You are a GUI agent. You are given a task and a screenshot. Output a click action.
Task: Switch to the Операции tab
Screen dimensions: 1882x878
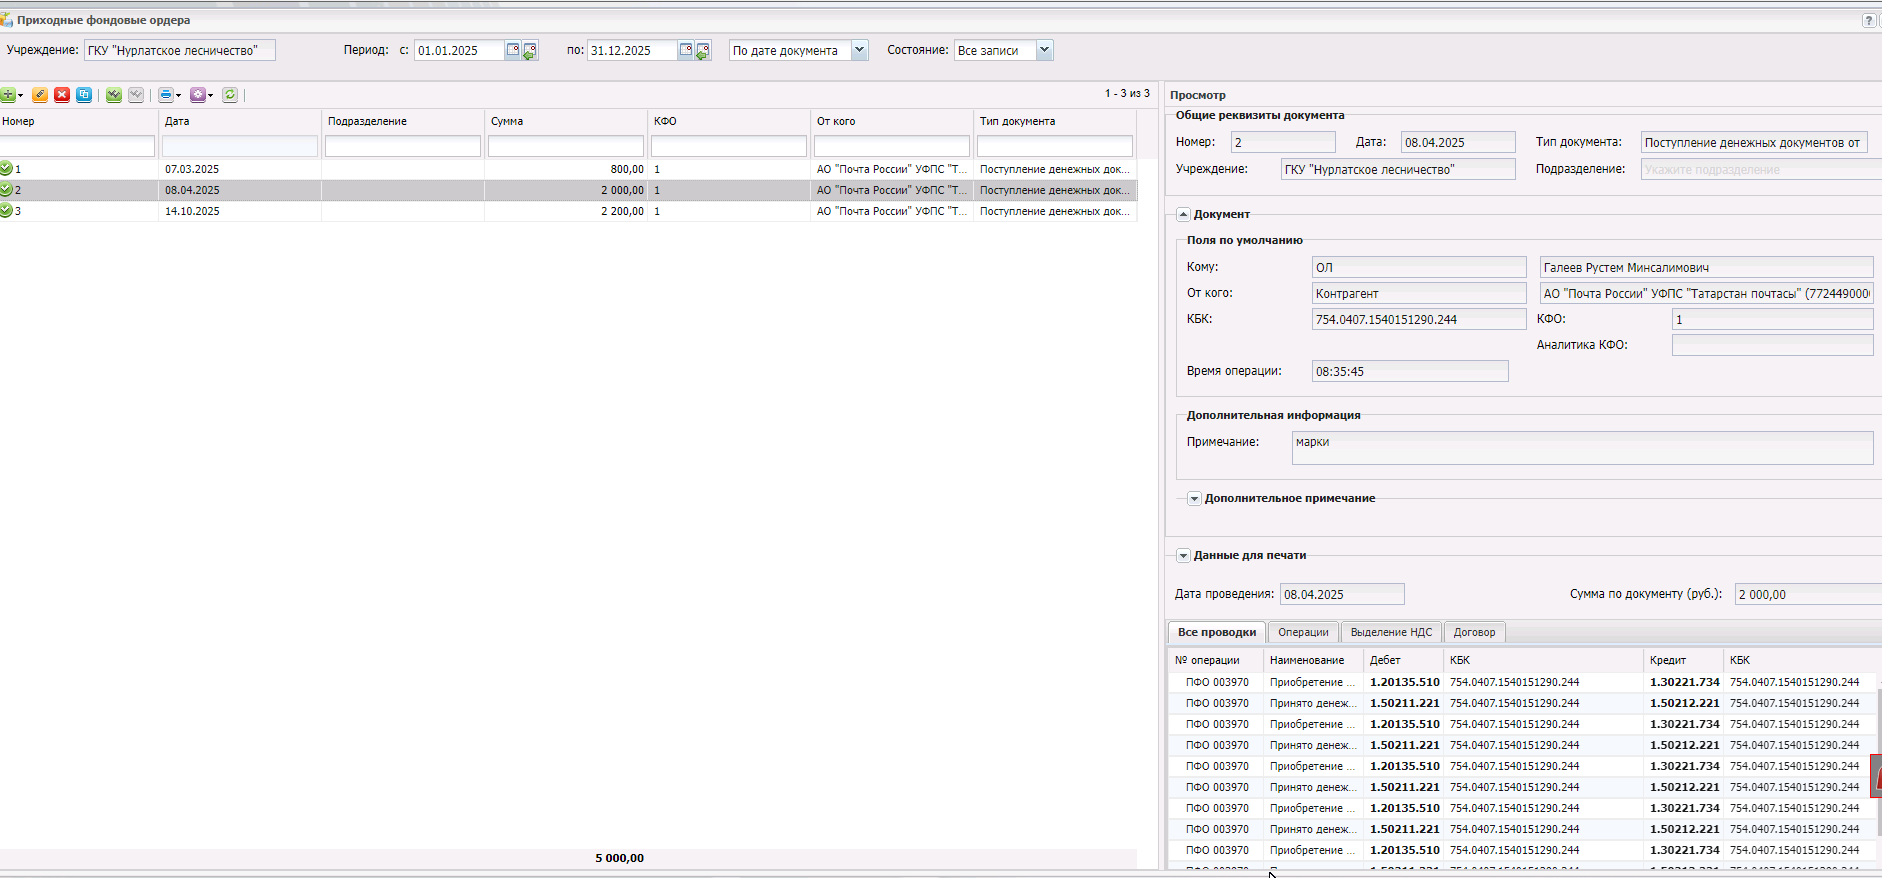pos(1303,632)
